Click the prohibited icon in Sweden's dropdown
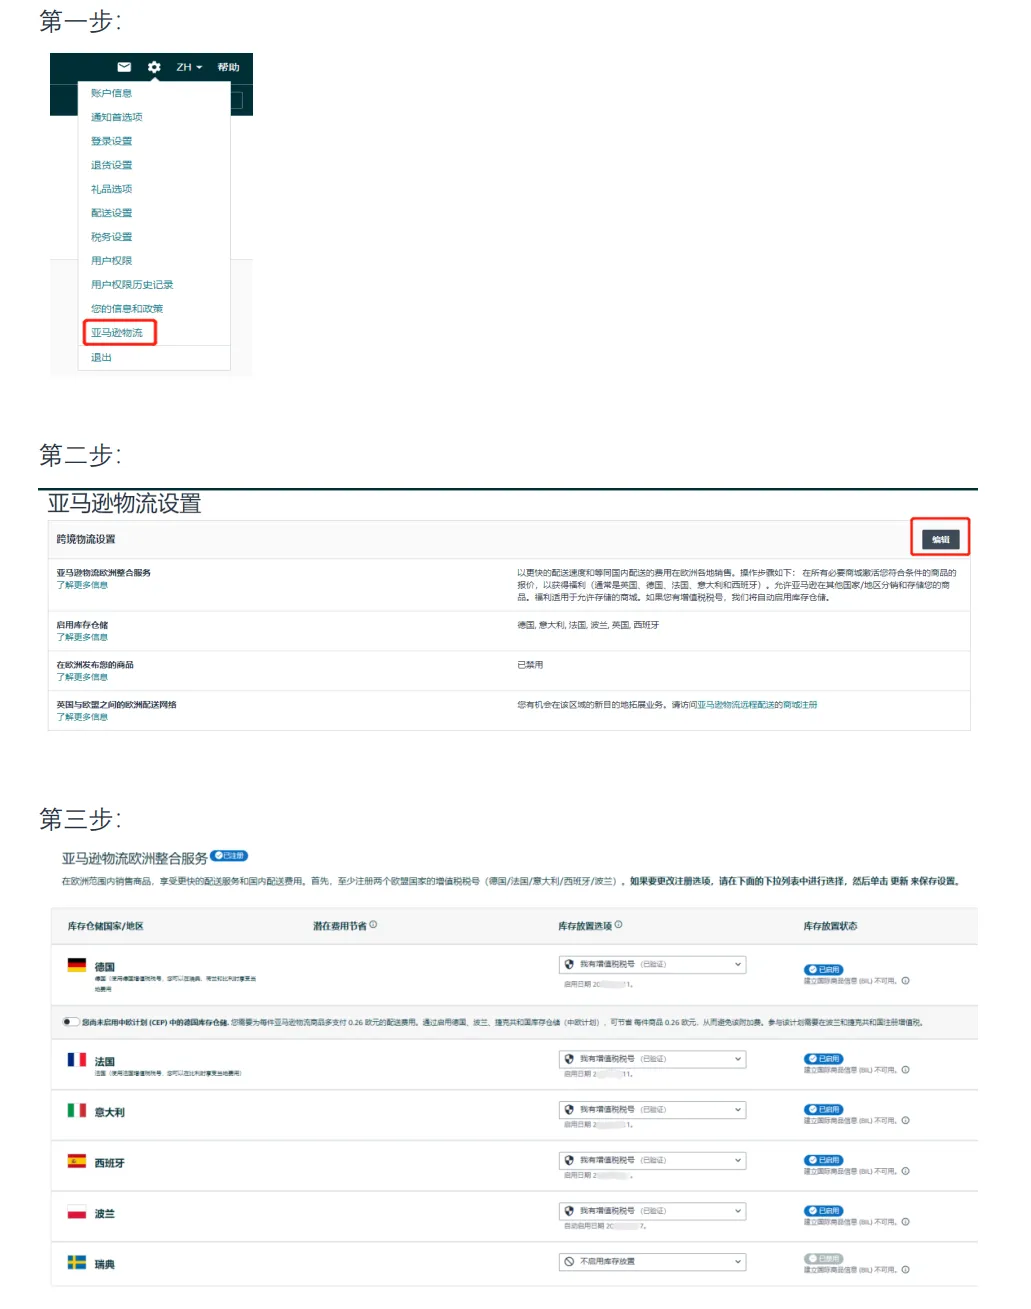The height and width of the screenshot is (1309, 1031). [x=569, y=1262]
